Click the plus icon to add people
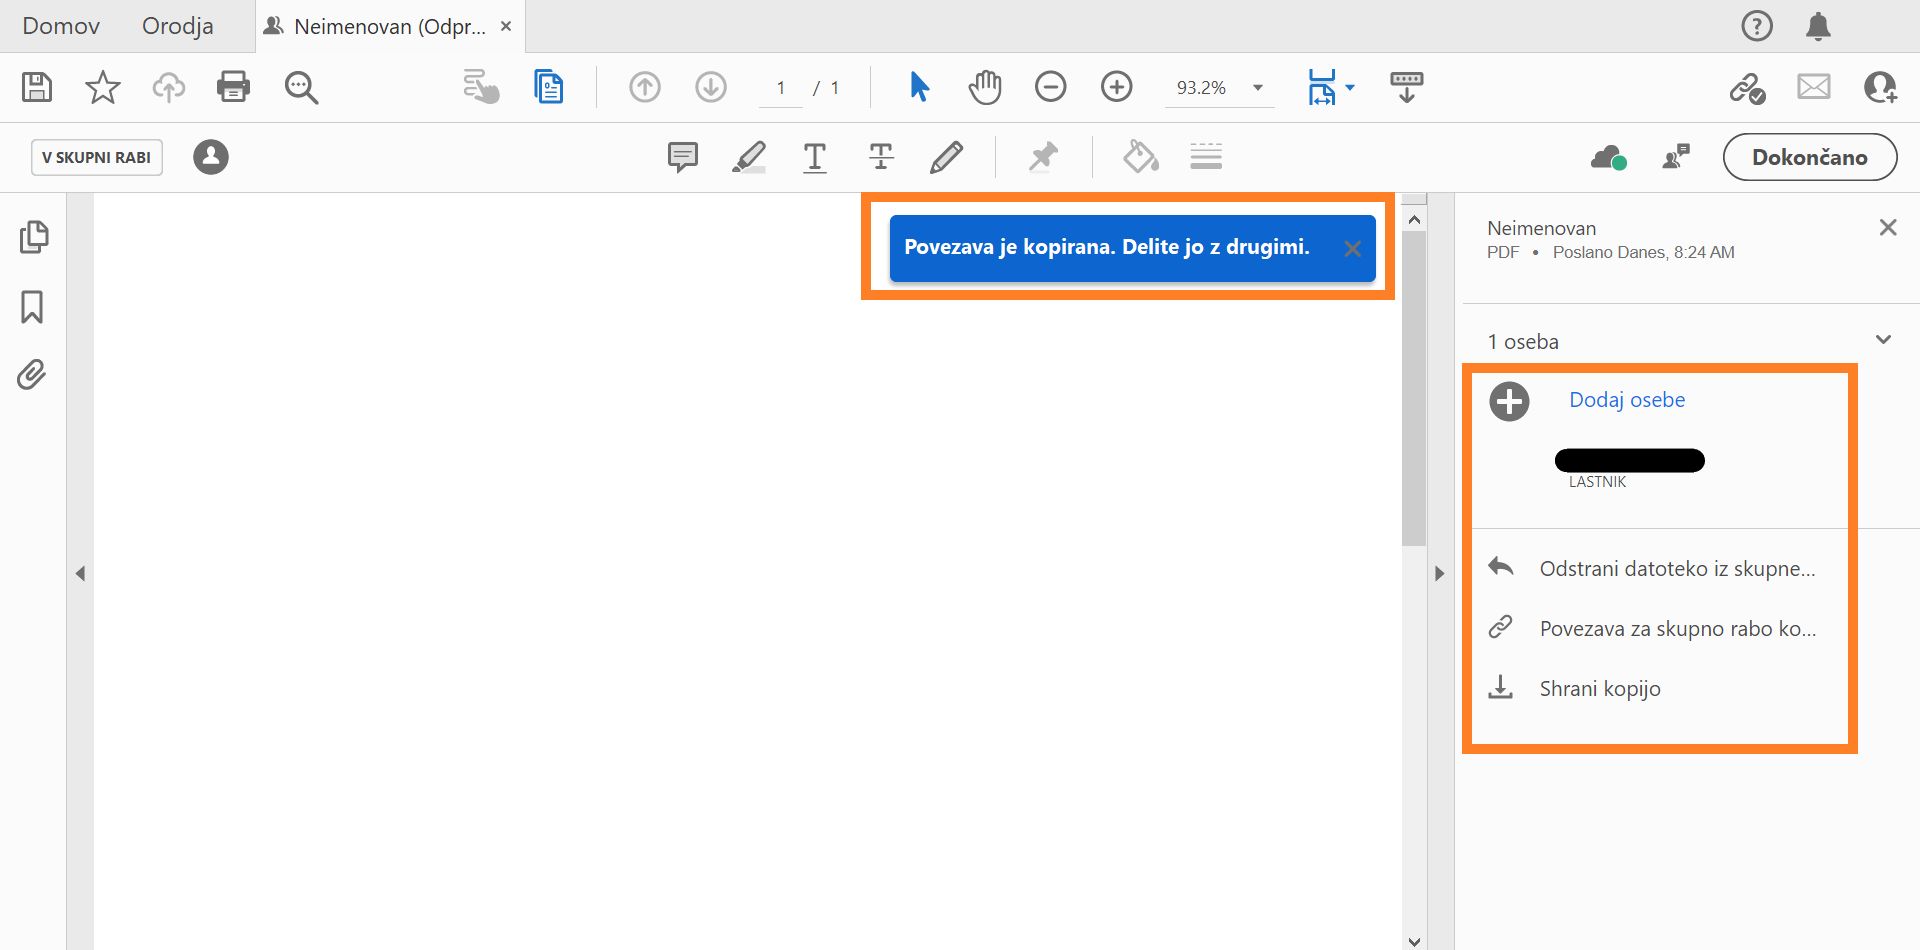1920x950 pixels. (1509, 402)
